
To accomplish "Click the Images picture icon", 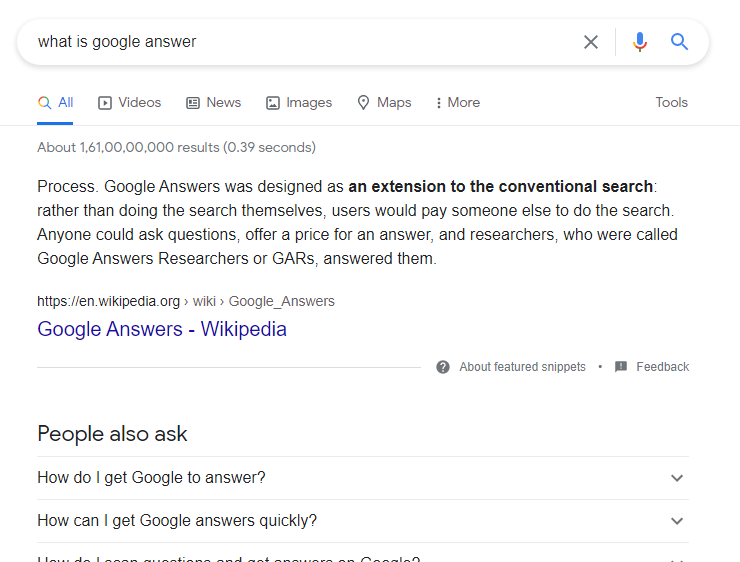I will click(x=273, y=103).
